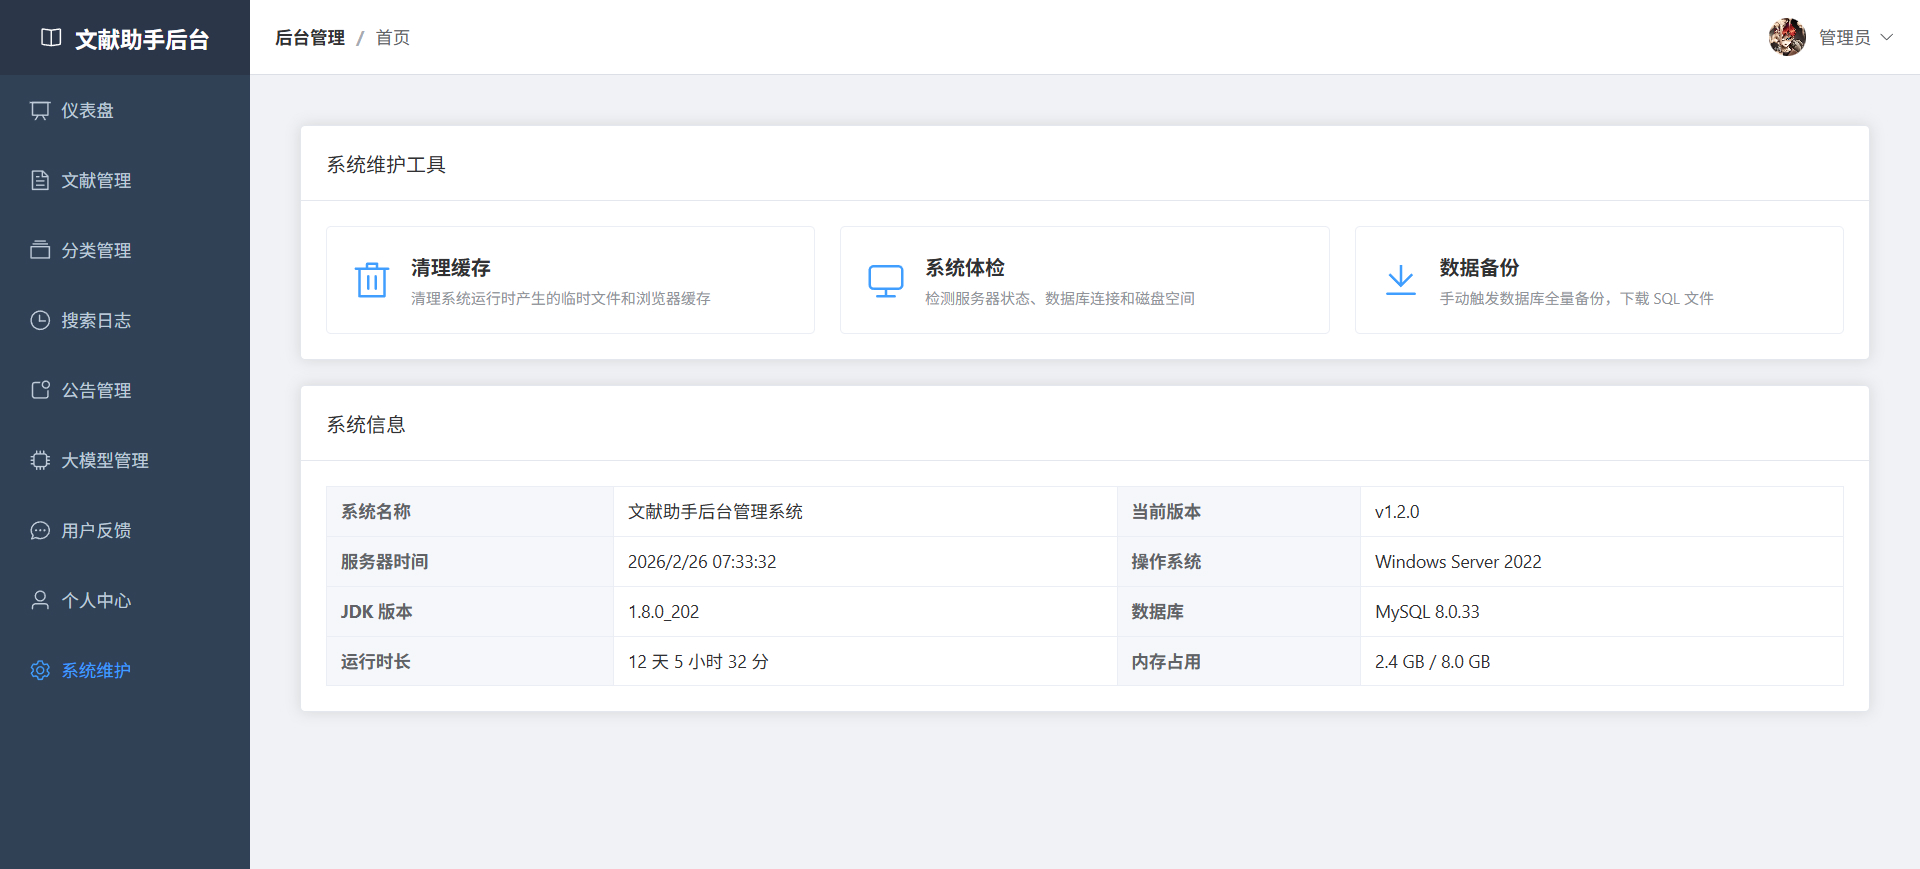Click the 数据备份 card title
This screenshot has width=1920, height=869.
click(x=1480, y=268)
